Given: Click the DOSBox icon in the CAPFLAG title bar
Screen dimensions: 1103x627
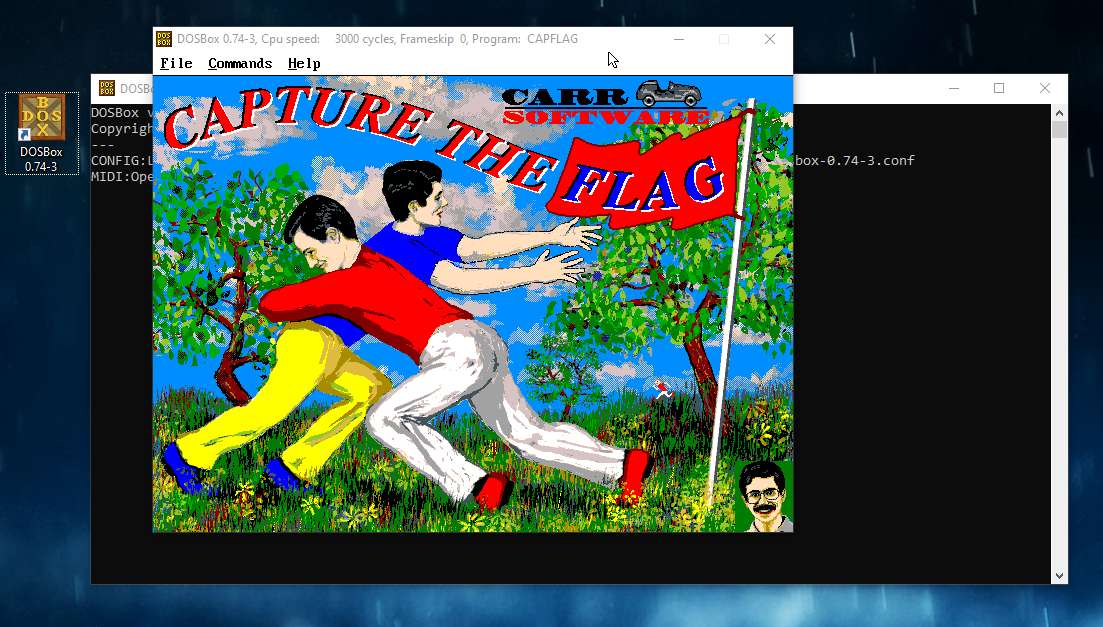Looking at the screenshot, I should [164, 39].
